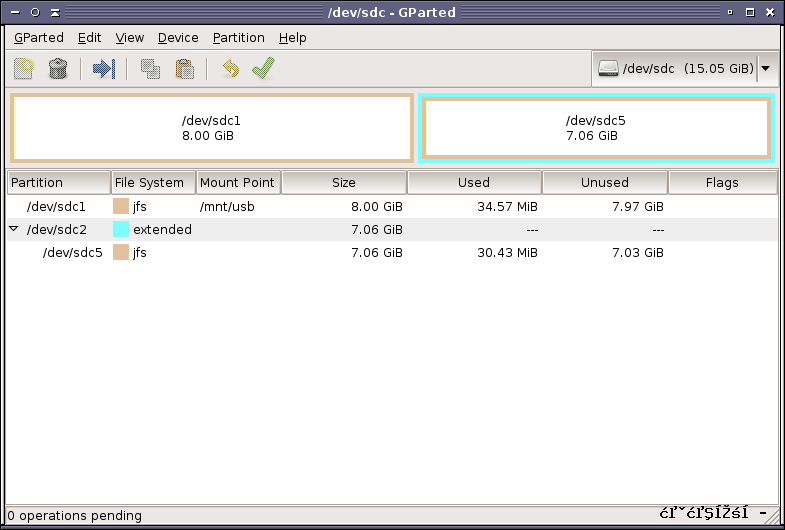The width and height of the screenshot is (785, 530).
Task: Sort by the Partition column header
Action: coord(59,182)
